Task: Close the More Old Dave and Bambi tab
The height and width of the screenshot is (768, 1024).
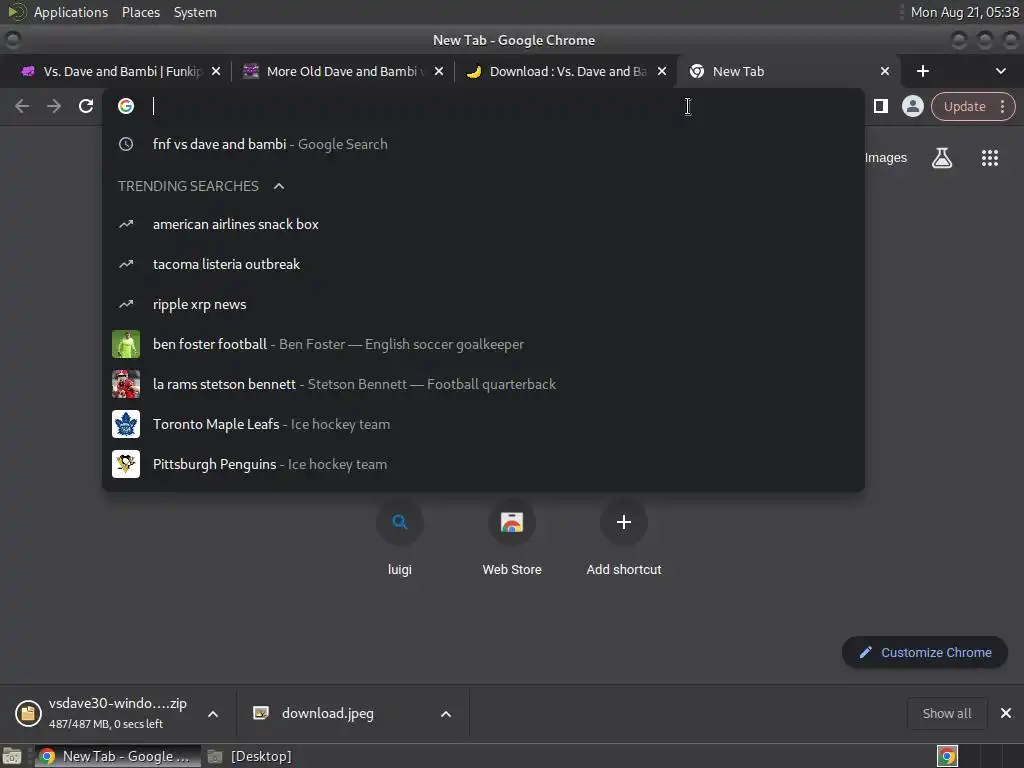Action: tap(439, 71)
